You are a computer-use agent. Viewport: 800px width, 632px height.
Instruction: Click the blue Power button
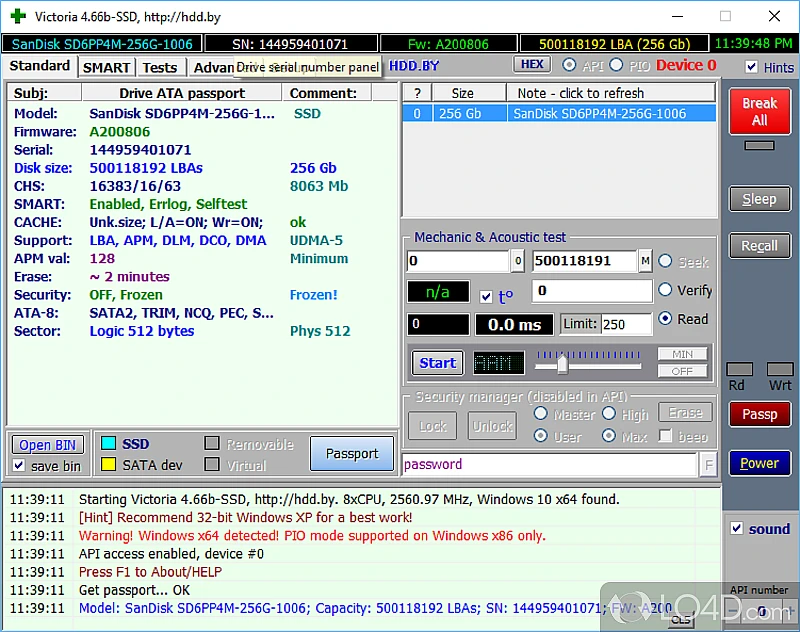[x=759, y=463]
